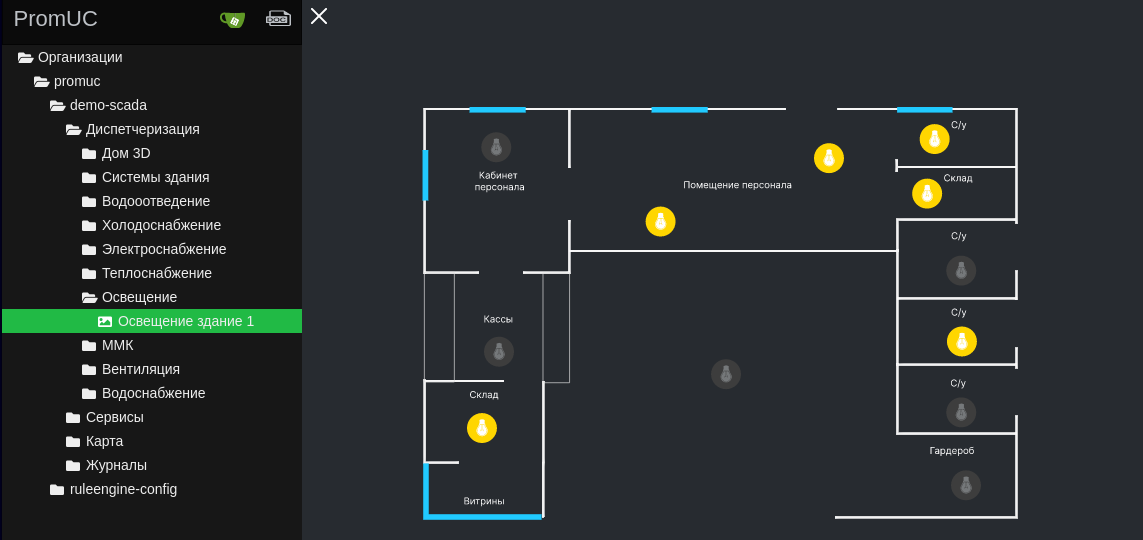Click the image icon beside Освещение здание 1
This screenshot has height=540, width=1143.
tap(105, 321)
